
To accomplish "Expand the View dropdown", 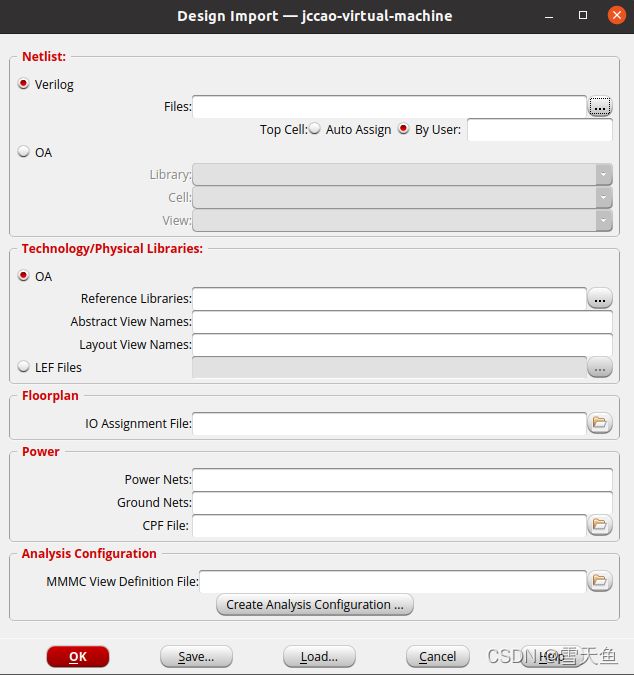I will [604, 220].
